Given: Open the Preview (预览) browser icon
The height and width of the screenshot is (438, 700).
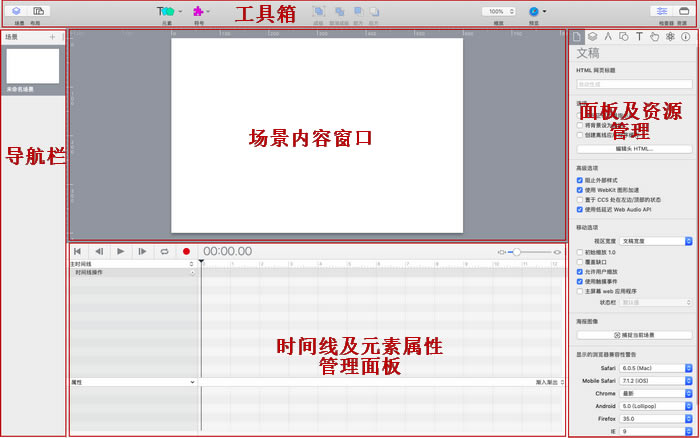Looking at the screenshot, I should click(535, 11).
